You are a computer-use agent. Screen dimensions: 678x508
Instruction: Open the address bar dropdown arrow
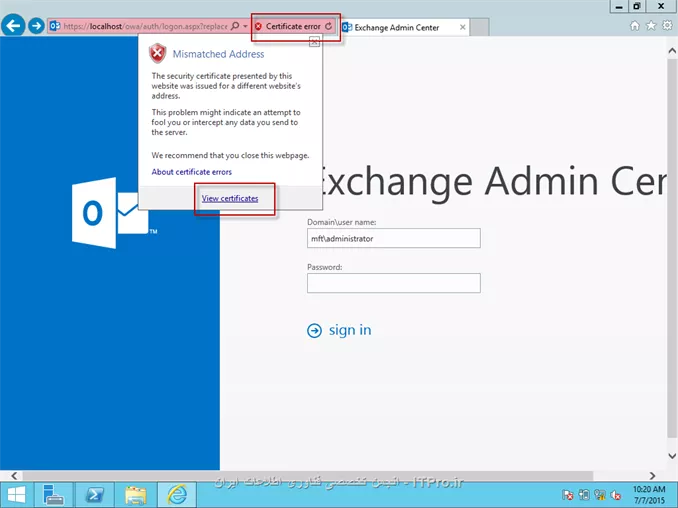[245, 26]
